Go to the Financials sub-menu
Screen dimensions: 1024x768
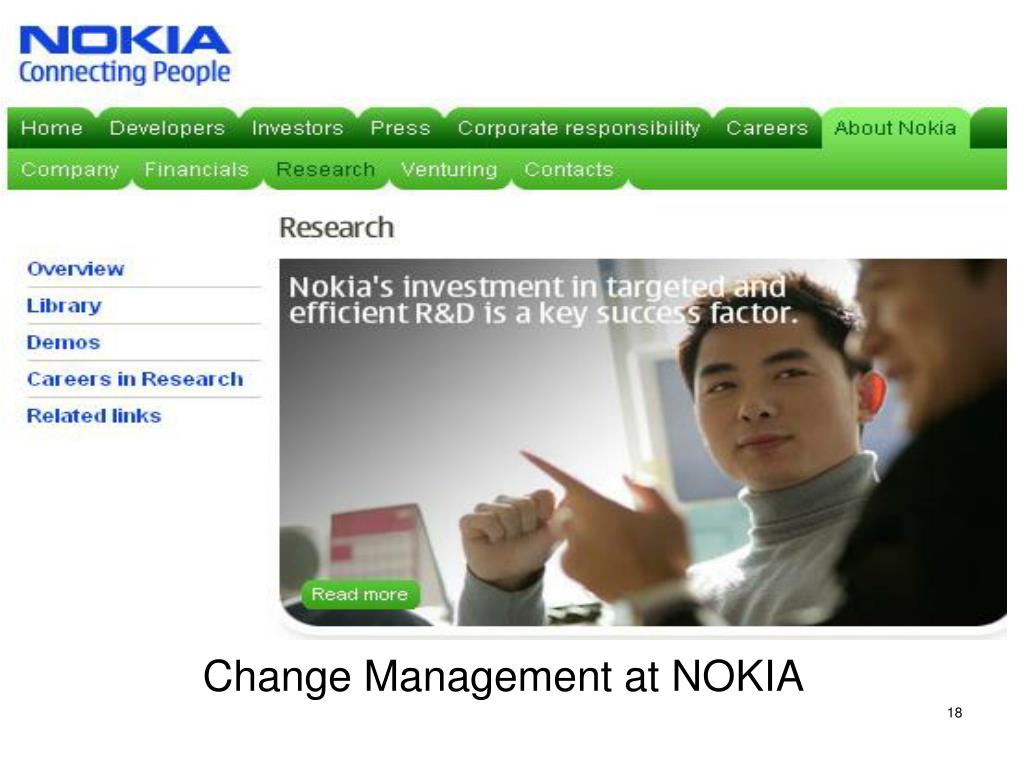tap(197, 170)
